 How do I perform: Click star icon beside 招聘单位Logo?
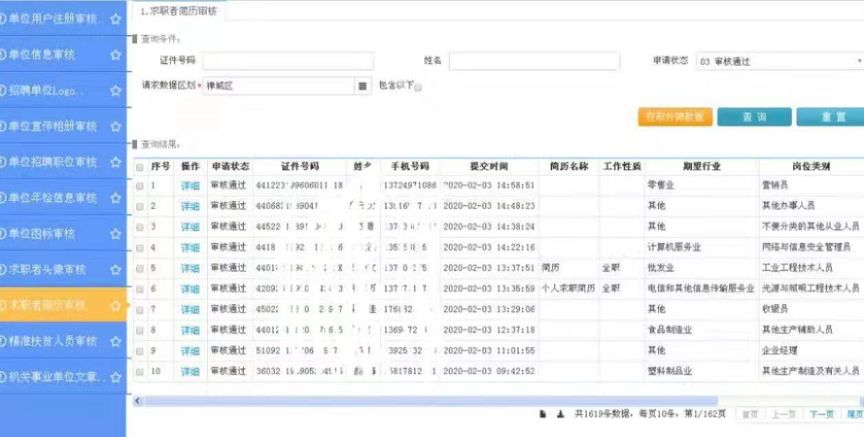pos(115,91)
